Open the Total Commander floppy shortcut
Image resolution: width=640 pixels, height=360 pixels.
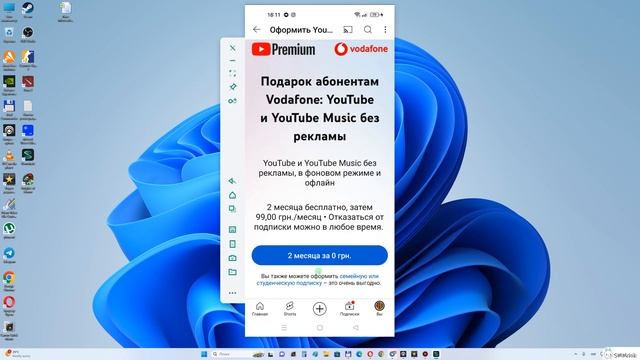click(x=9, y=109)
